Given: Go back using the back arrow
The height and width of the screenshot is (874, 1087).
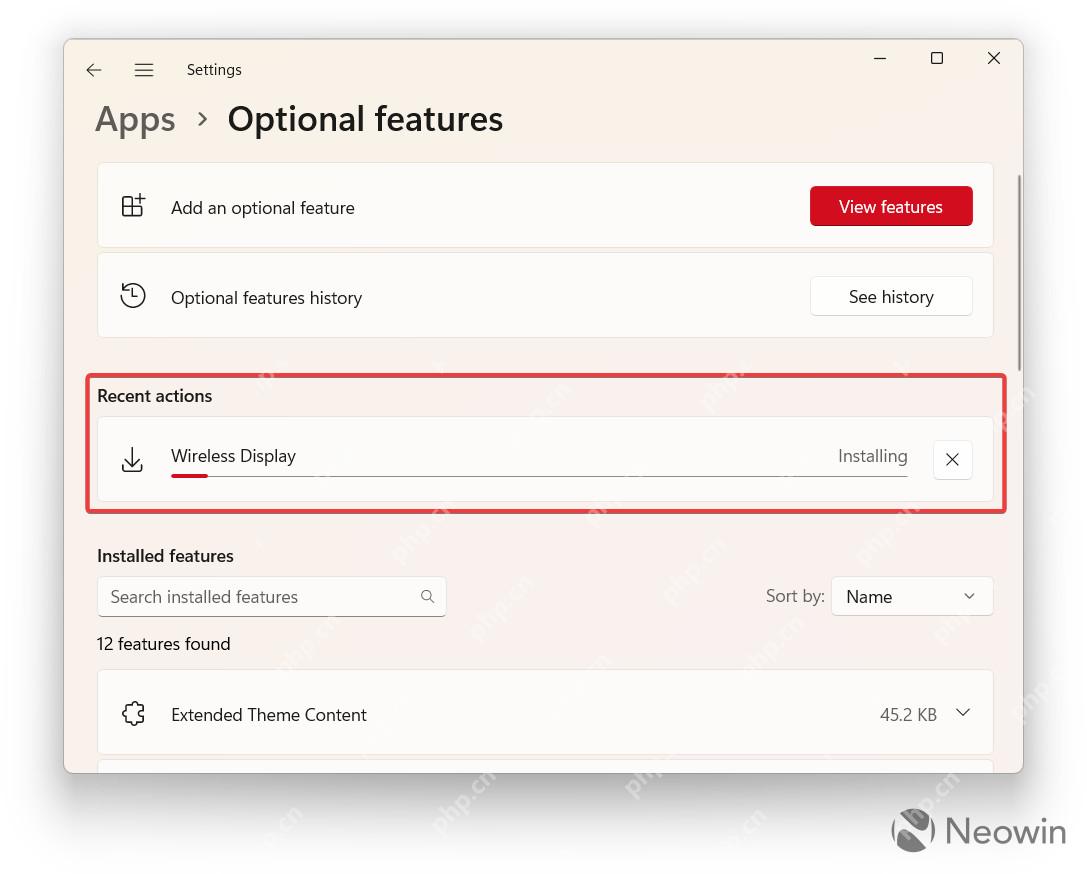Looking at the screenshot, I should click(x=94, y=70).
